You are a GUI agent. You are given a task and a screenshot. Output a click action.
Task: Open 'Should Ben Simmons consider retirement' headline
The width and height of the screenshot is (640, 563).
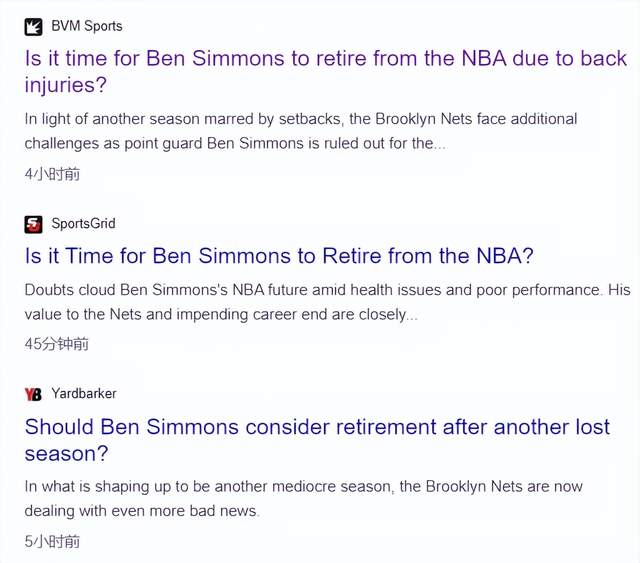coord(317,440)
